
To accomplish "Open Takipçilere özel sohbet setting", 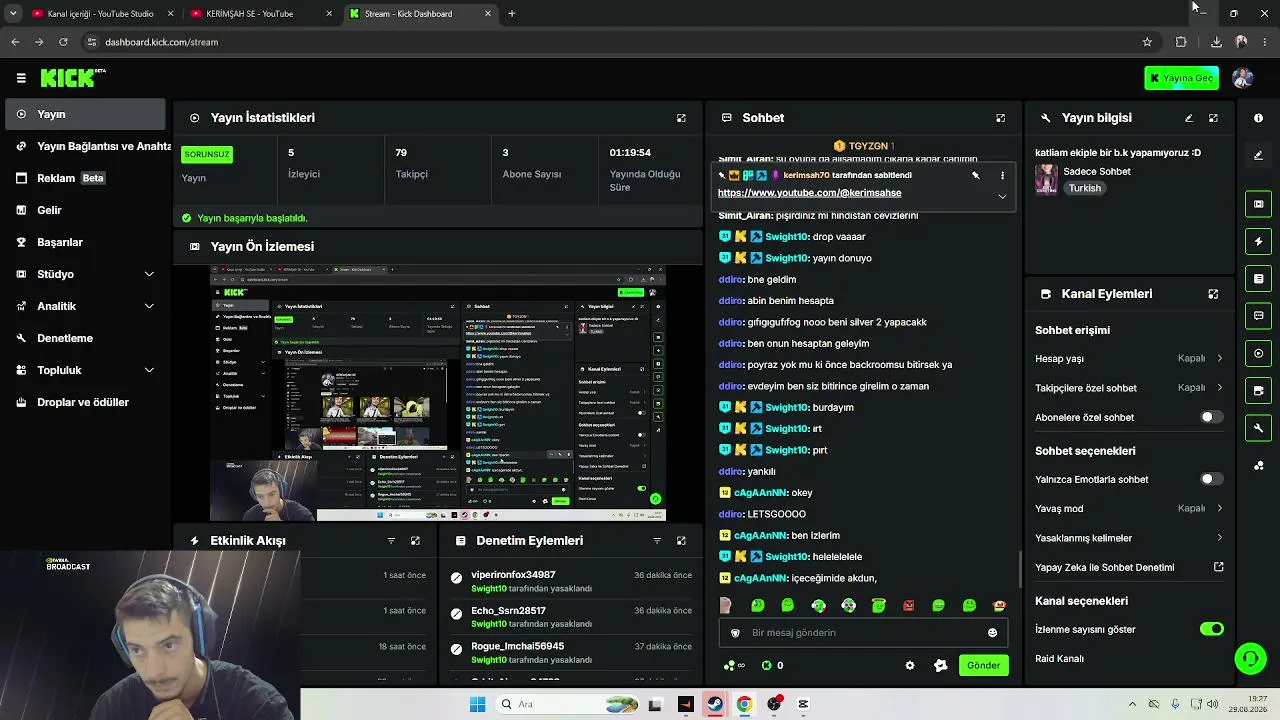I will [x=1129, y=388].
